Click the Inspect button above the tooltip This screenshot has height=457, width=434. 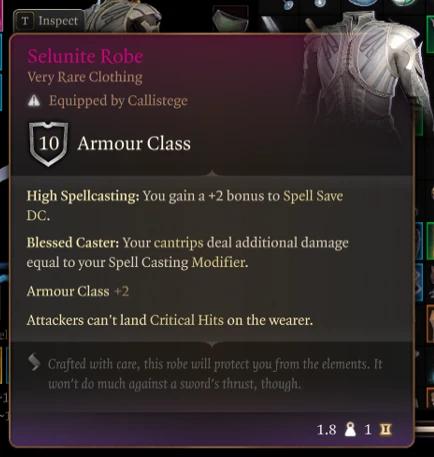pos(48,21)
